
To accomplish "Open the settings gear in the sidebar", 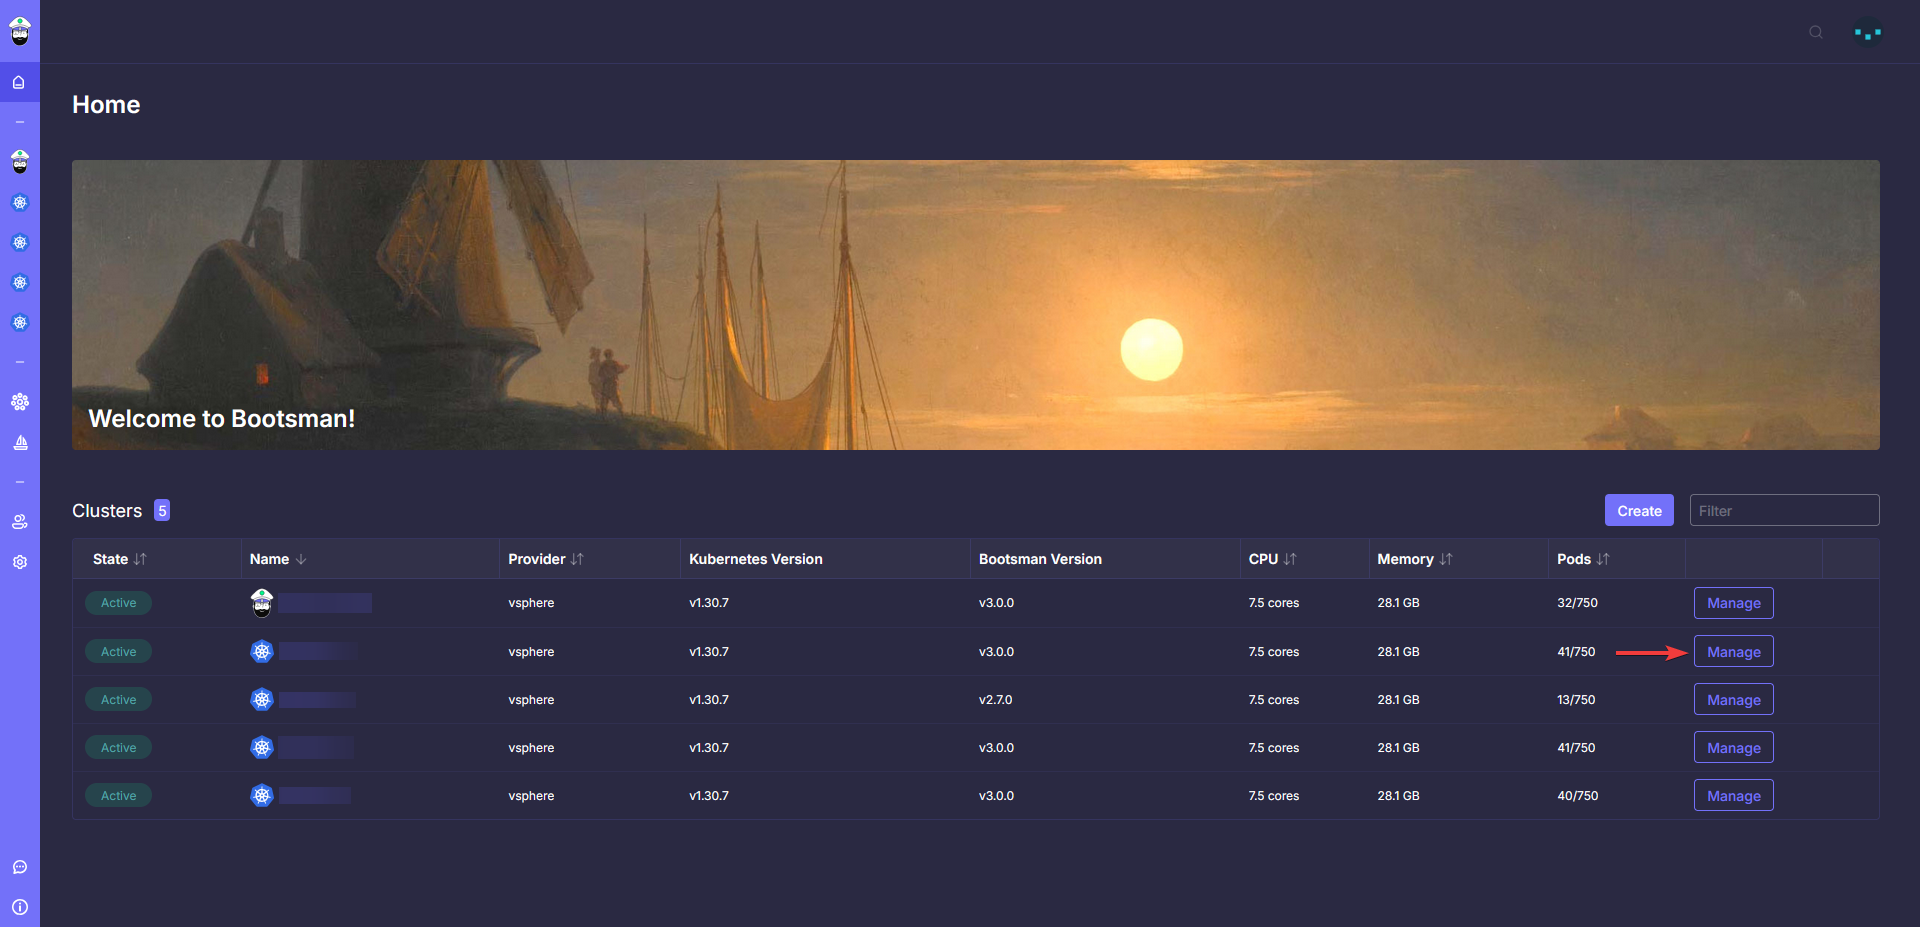I will pyautogui.click(x=20, y=562).
